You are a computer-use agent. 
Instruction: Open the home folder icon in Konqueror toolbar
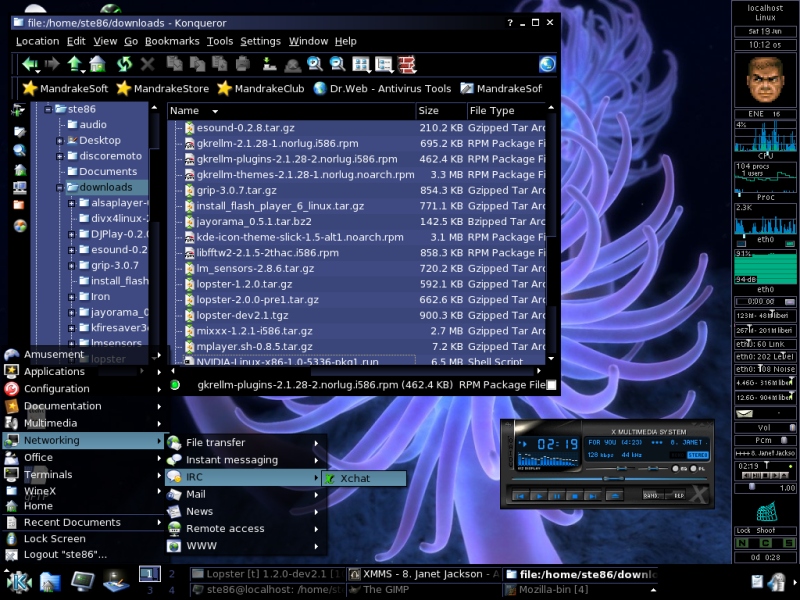(x=97, y=64)
